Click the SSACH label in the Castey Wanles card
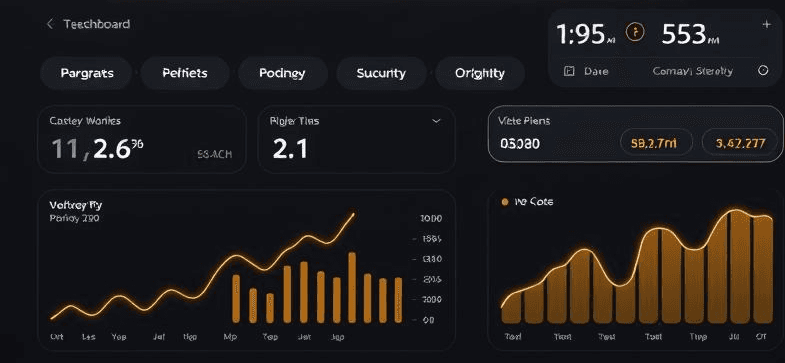 pyautogui.click(x=215, y=154)
